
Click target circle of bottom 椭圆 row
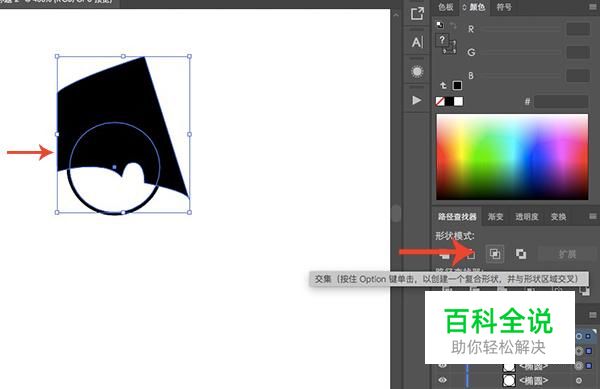point(579,380)
